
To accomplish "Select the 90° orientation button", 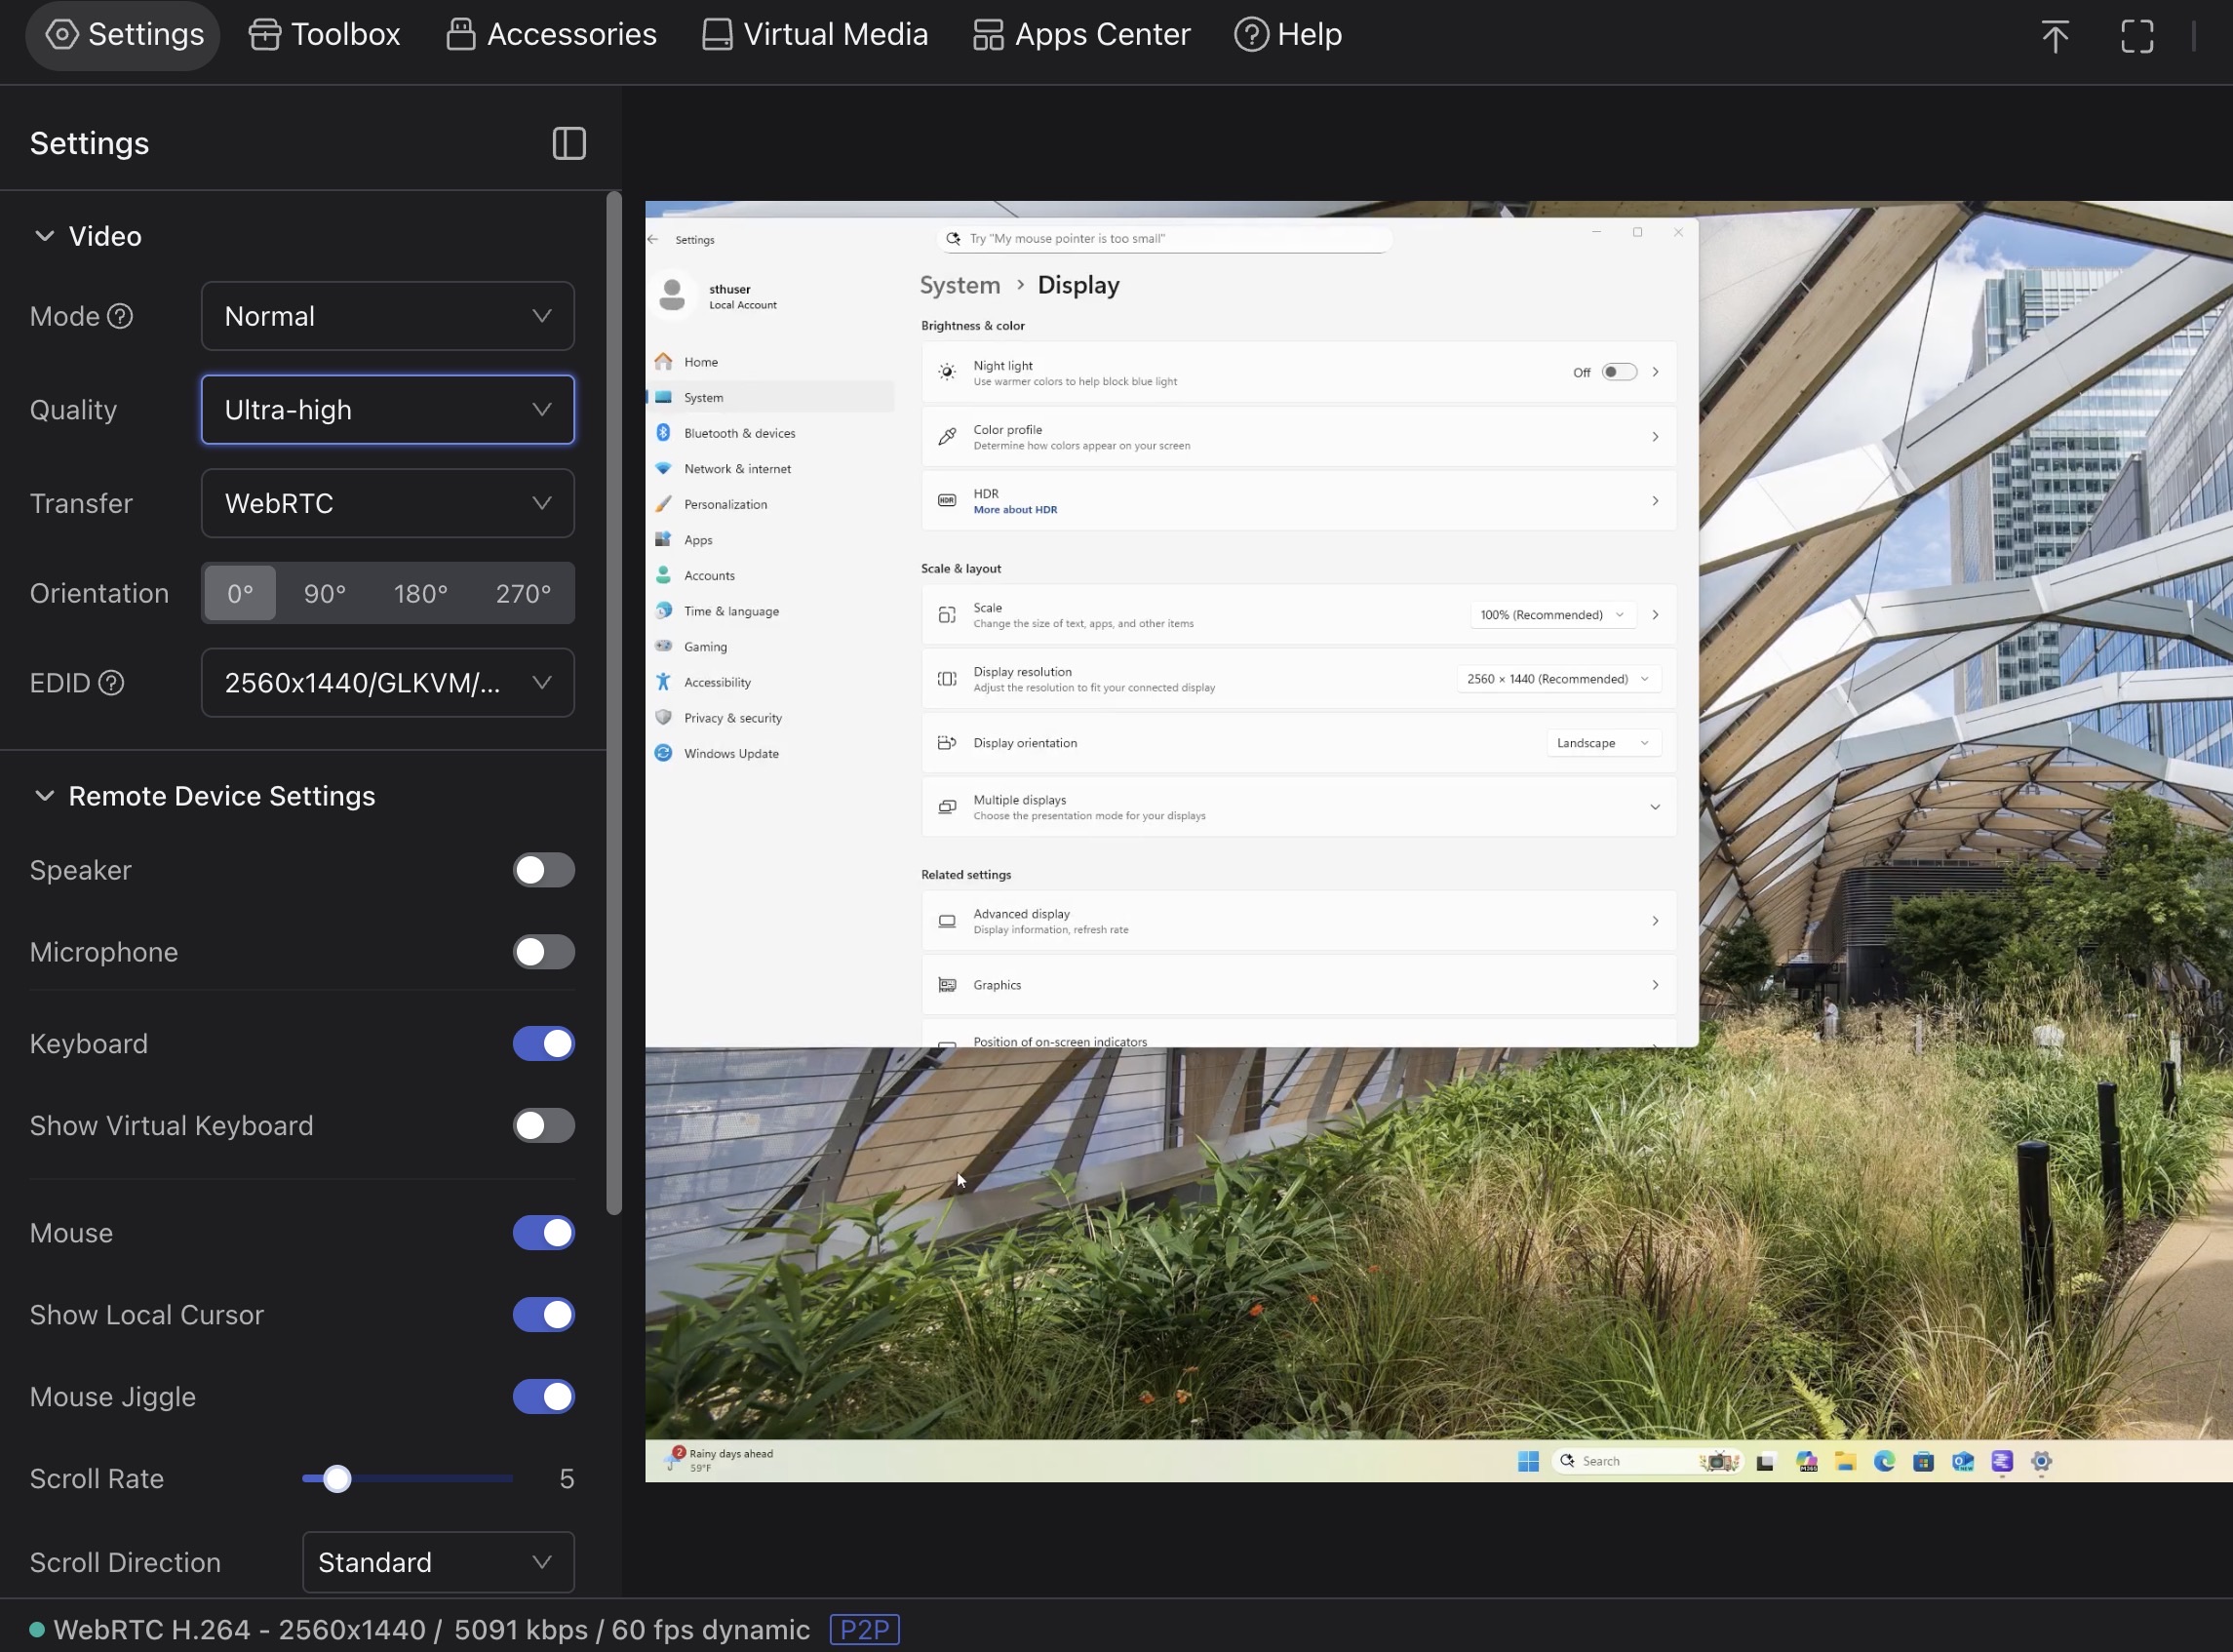I will click(324, 593).
